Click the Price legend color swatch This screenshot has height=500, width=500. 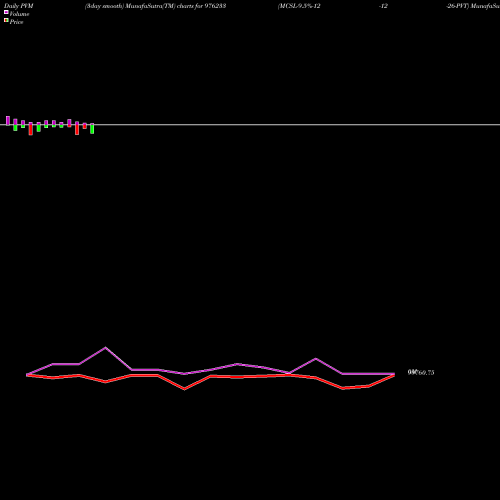pos(6,20)
